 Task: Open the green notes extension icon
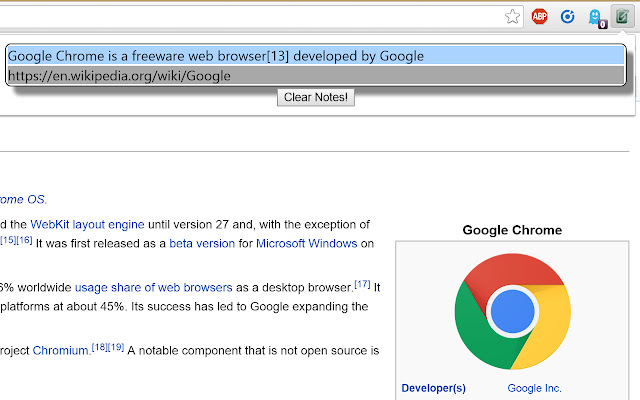622,17
